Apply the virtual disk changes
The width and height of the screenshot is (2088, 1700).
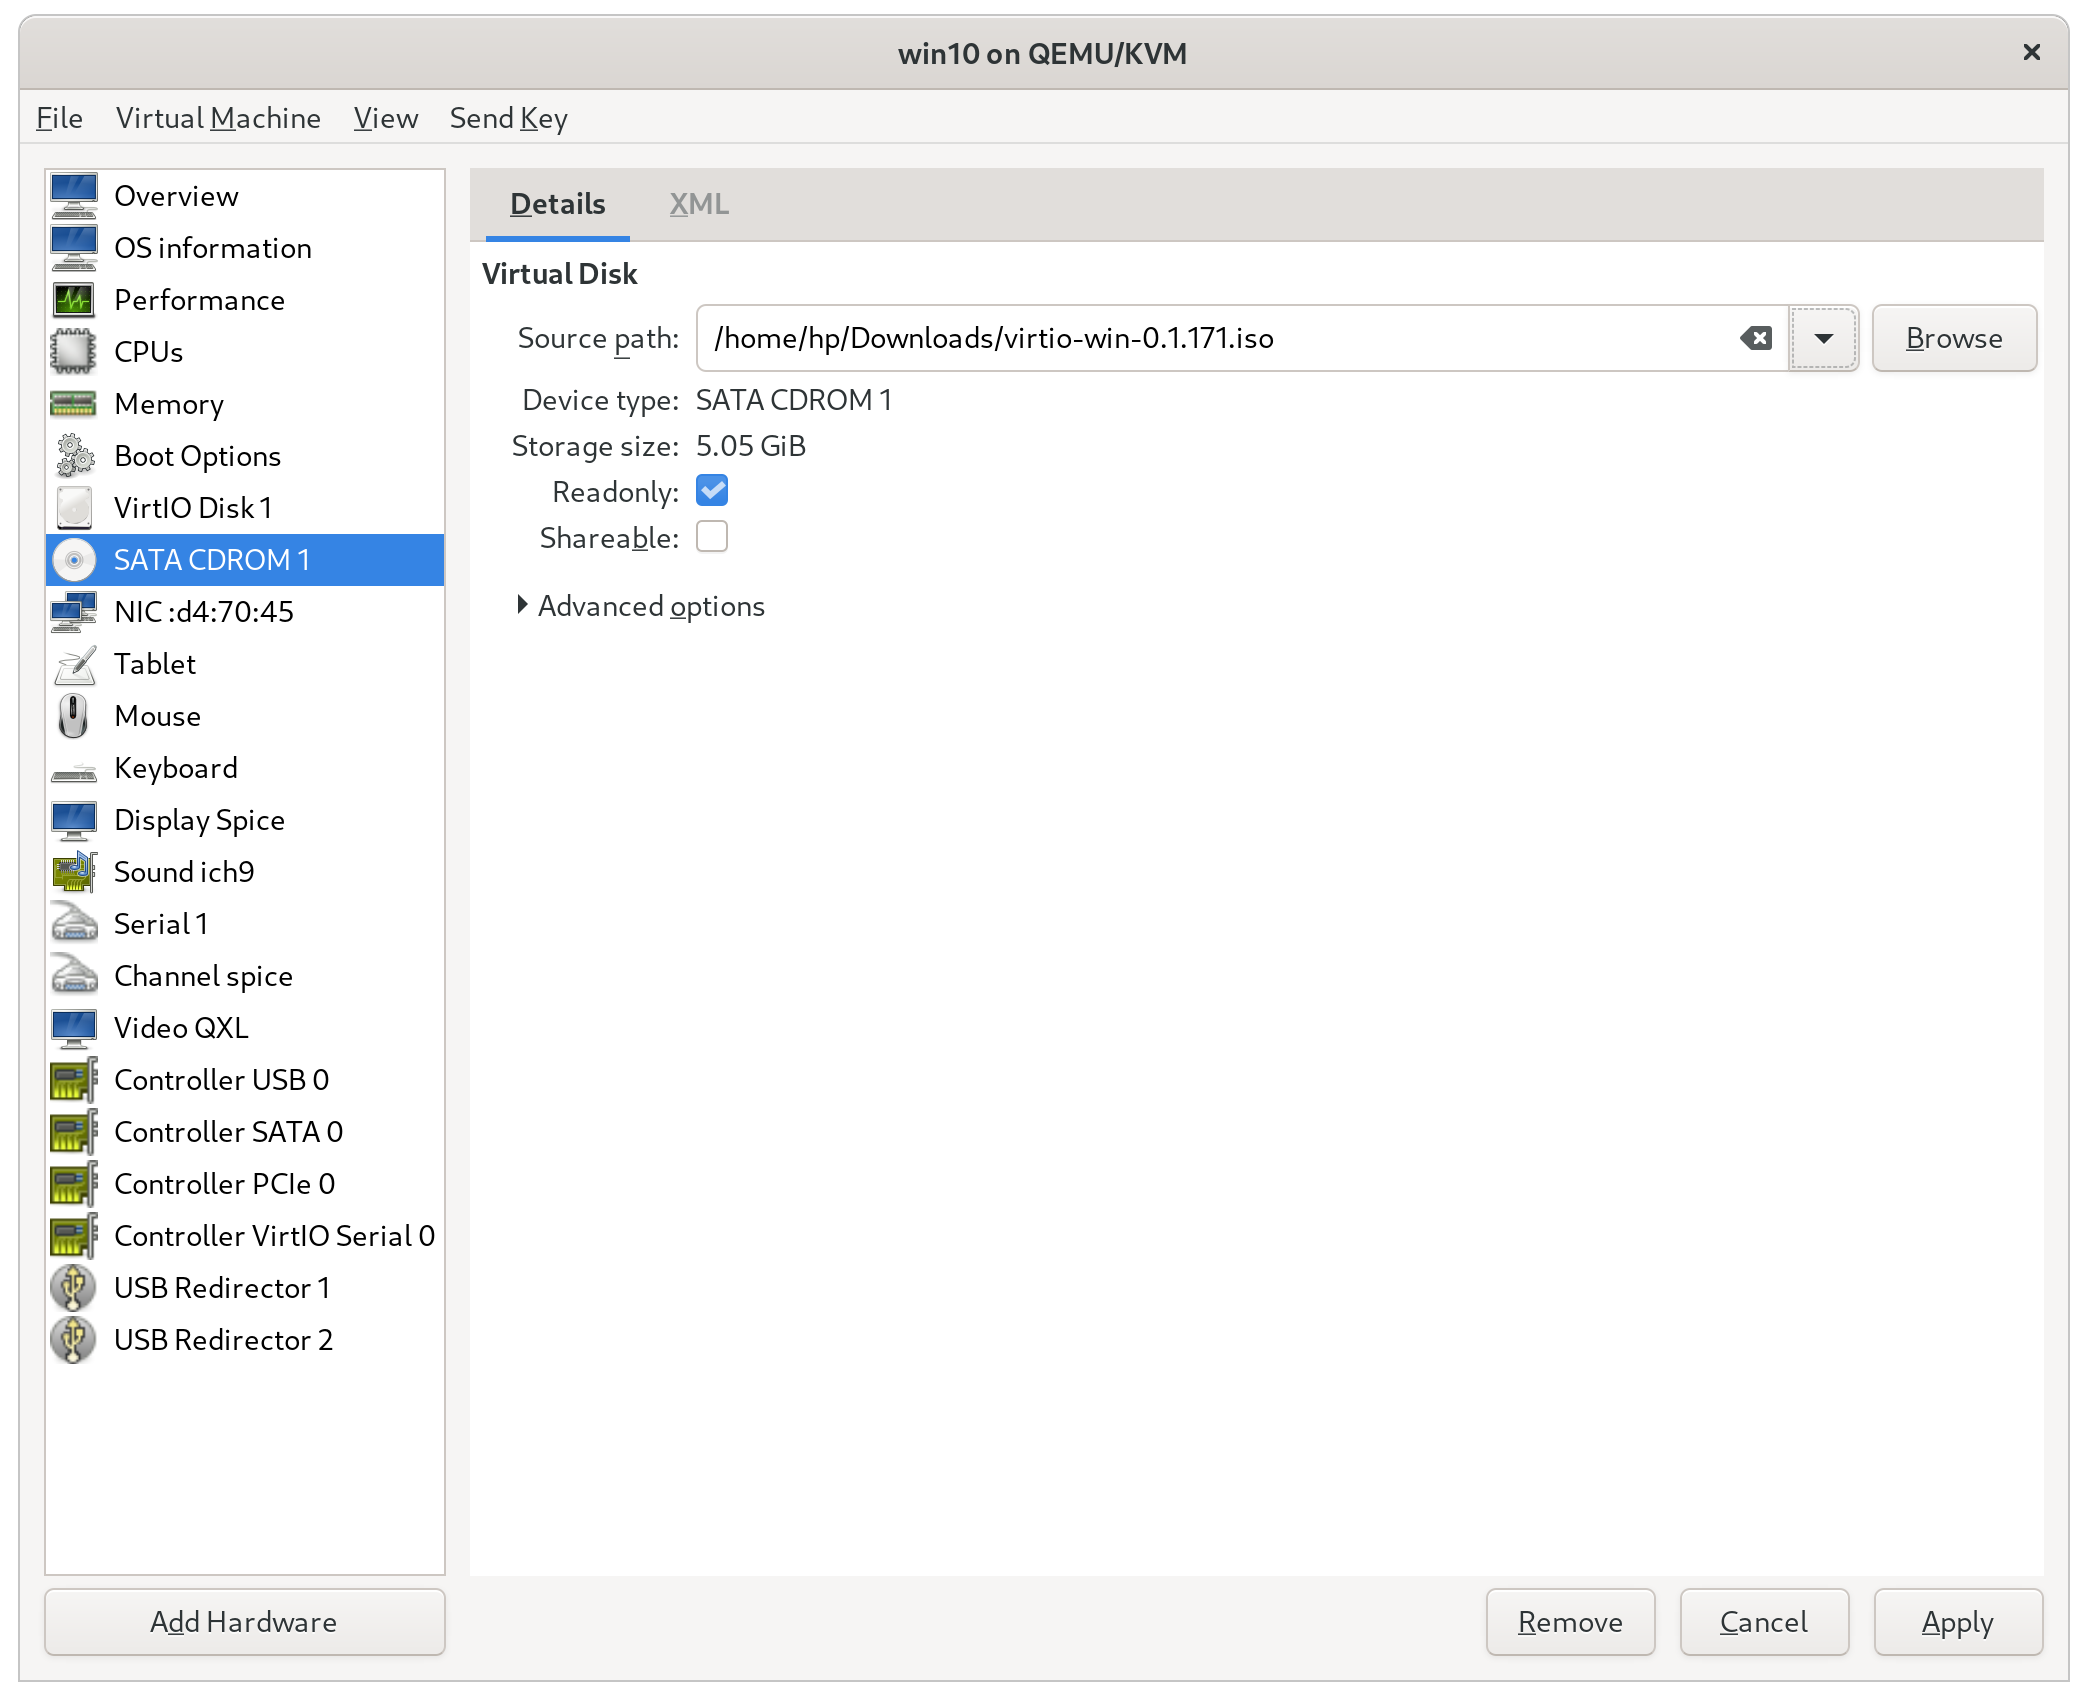(x=1957, y=1622)
